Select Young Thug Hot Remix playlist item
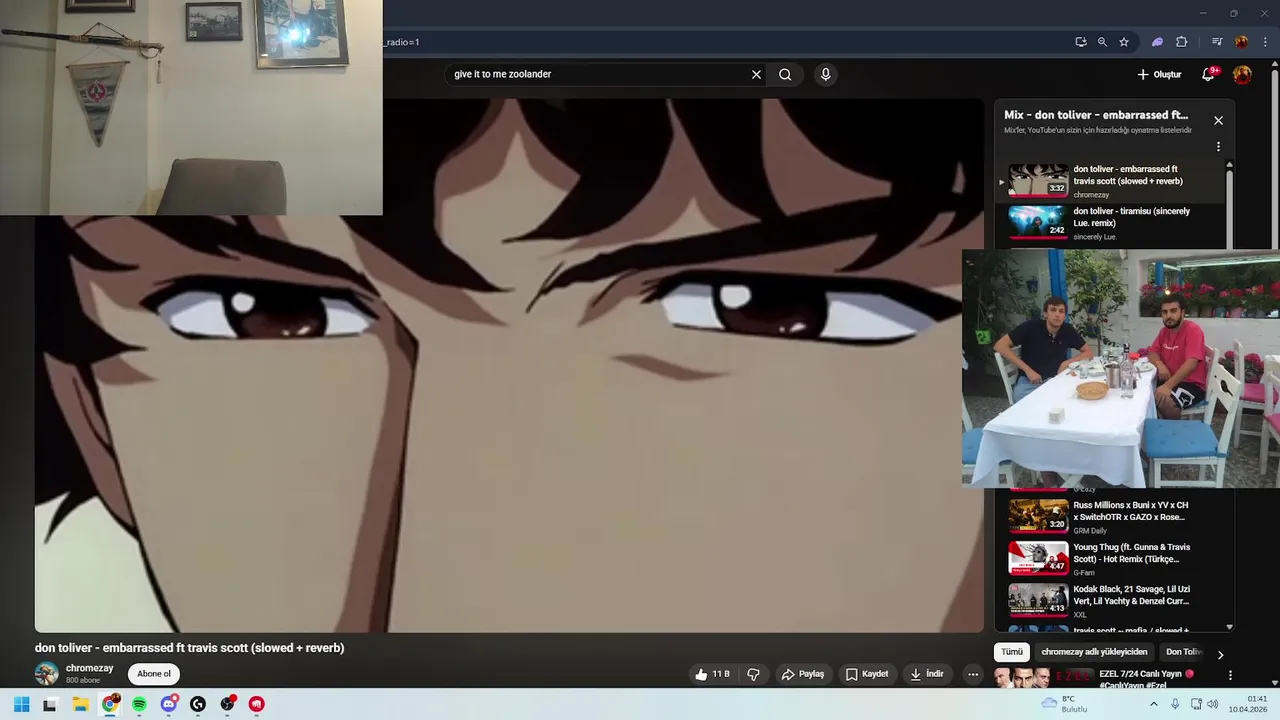This screenshot has height=720, width=1280. (1115, 558)
